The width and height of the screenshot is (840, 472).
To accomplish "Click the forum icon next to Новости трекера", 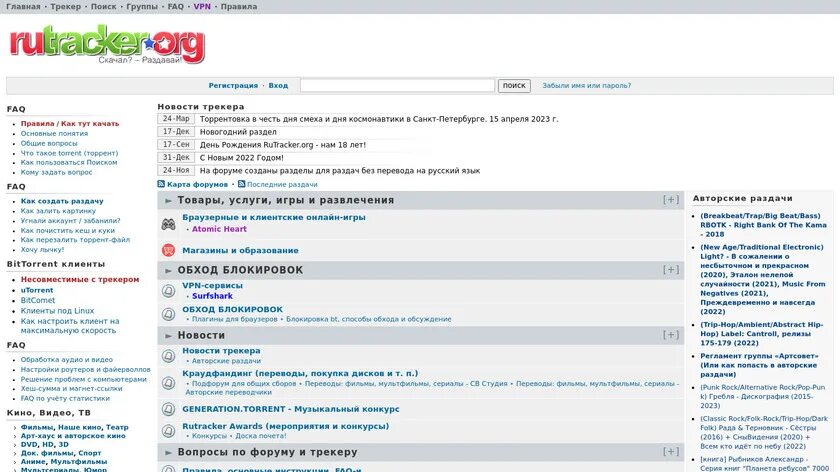I will click(168, 356).
